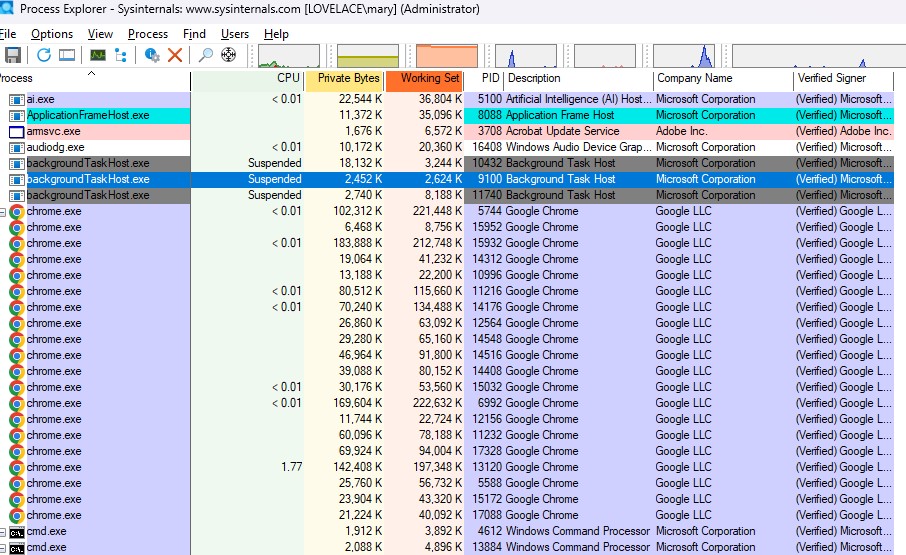The height and width of the screenshot is (555, 906).
Task: Open the Find menu
Action: click(x=194, y=34)
